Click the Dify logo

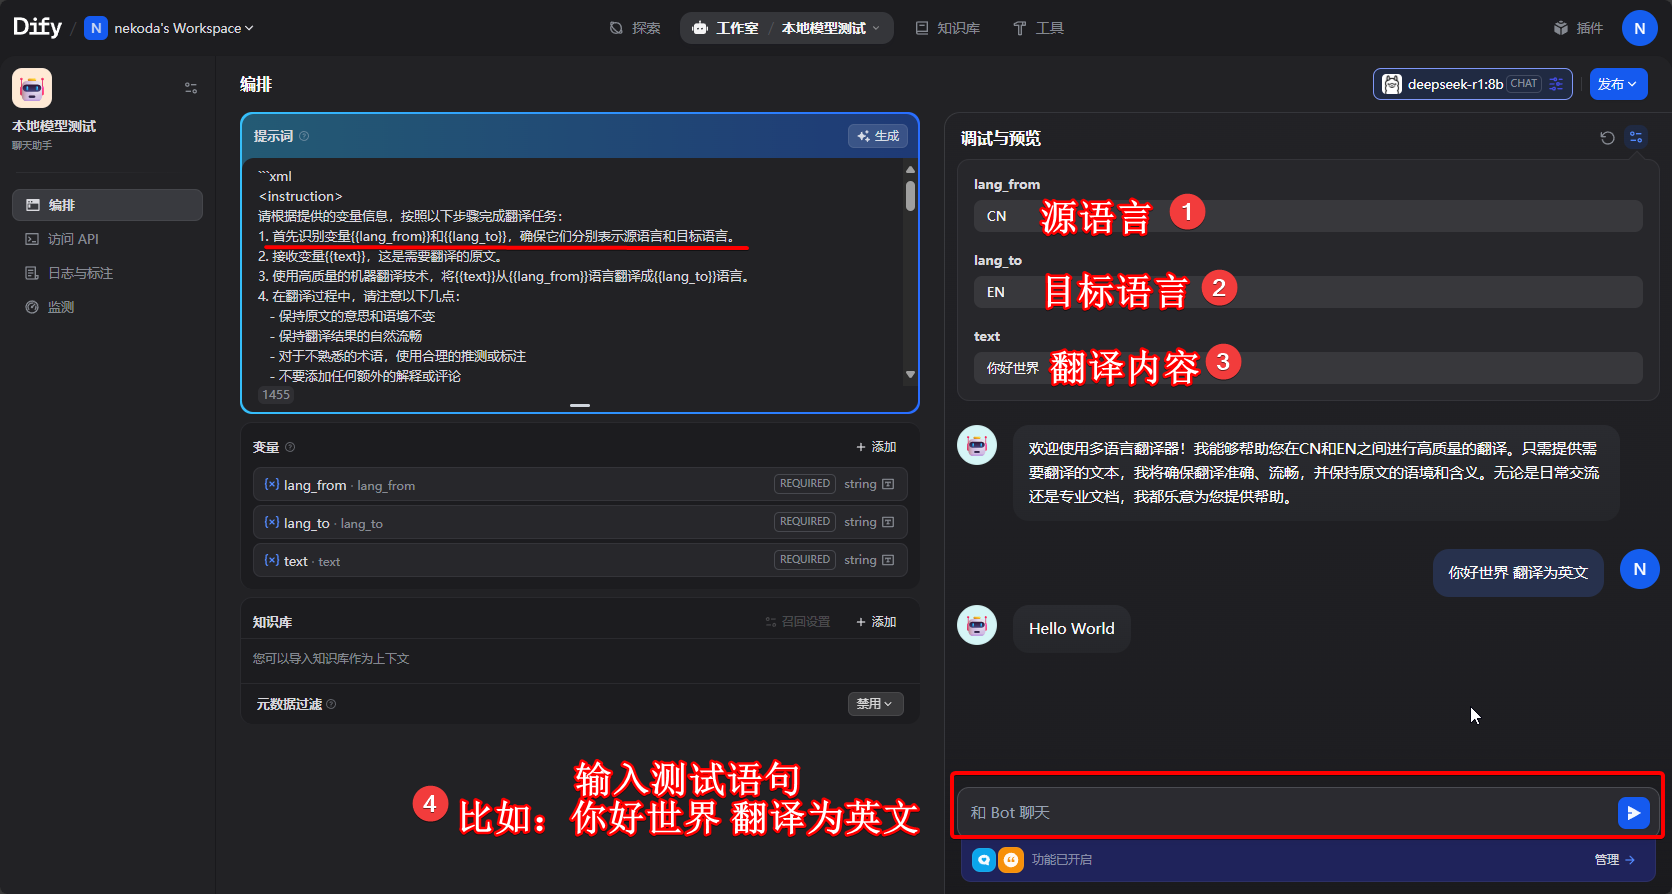(x=37, y=27)
